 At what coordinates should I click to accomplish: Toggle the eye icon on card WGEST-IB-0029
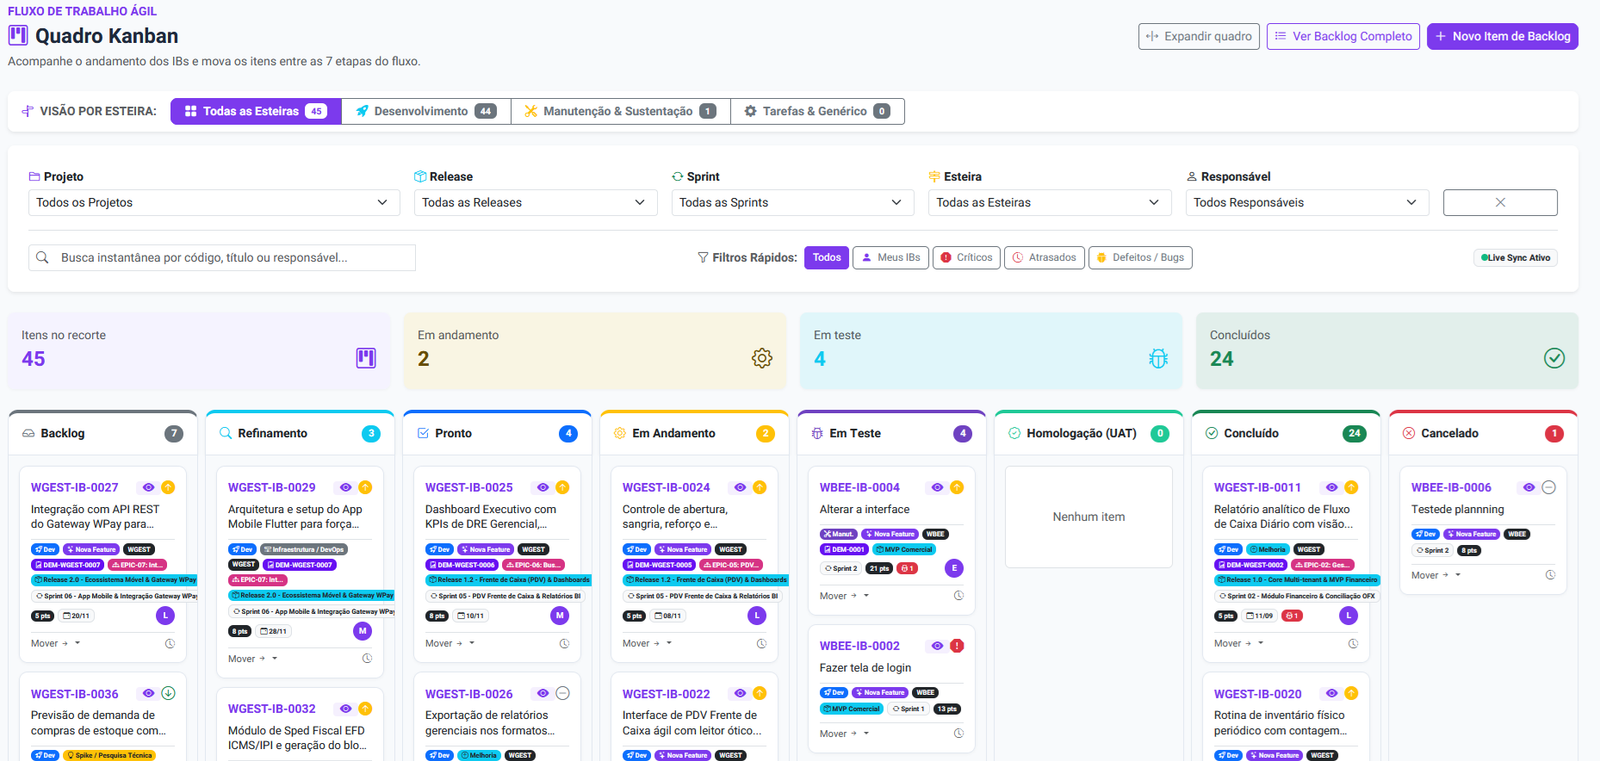[x=345, y=487]
